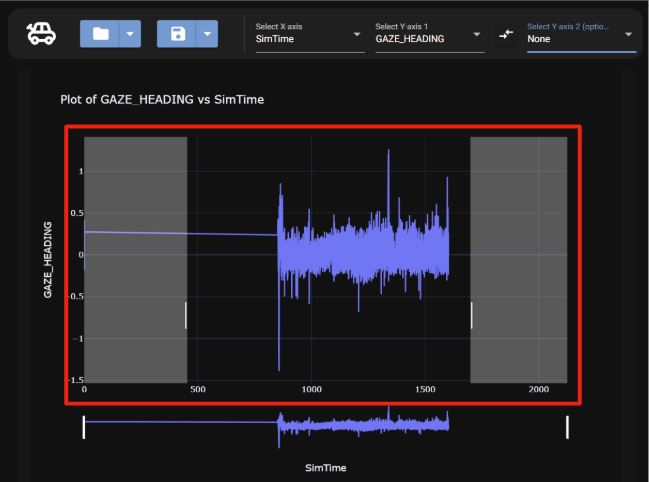Click the GAZE_HEADING y-axis label
The width and height of the screenshot is (649, 482).
tap(48, 260)
